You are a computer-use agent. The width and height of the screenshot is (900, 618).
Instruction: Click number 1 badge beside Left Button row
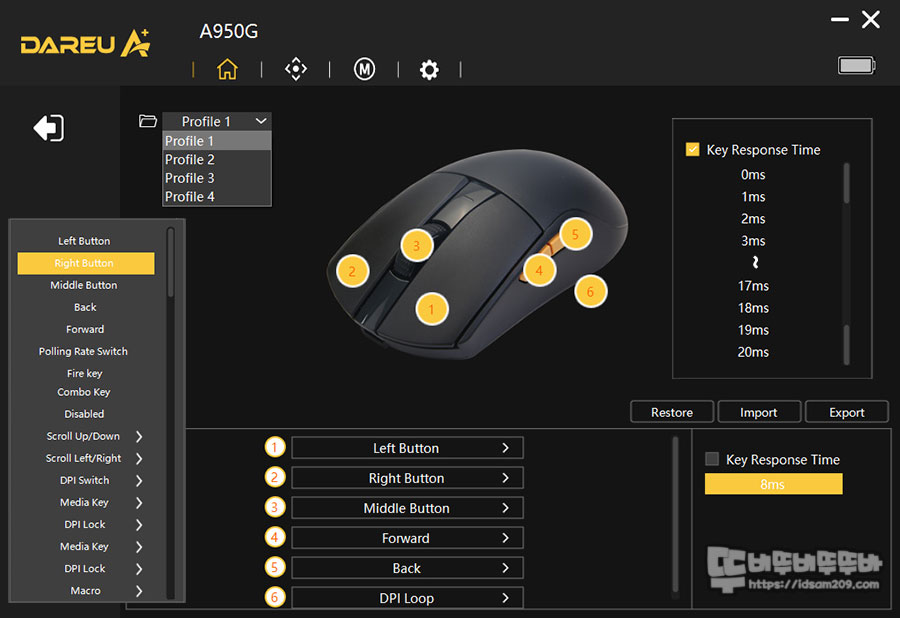(x=275, y=447)
